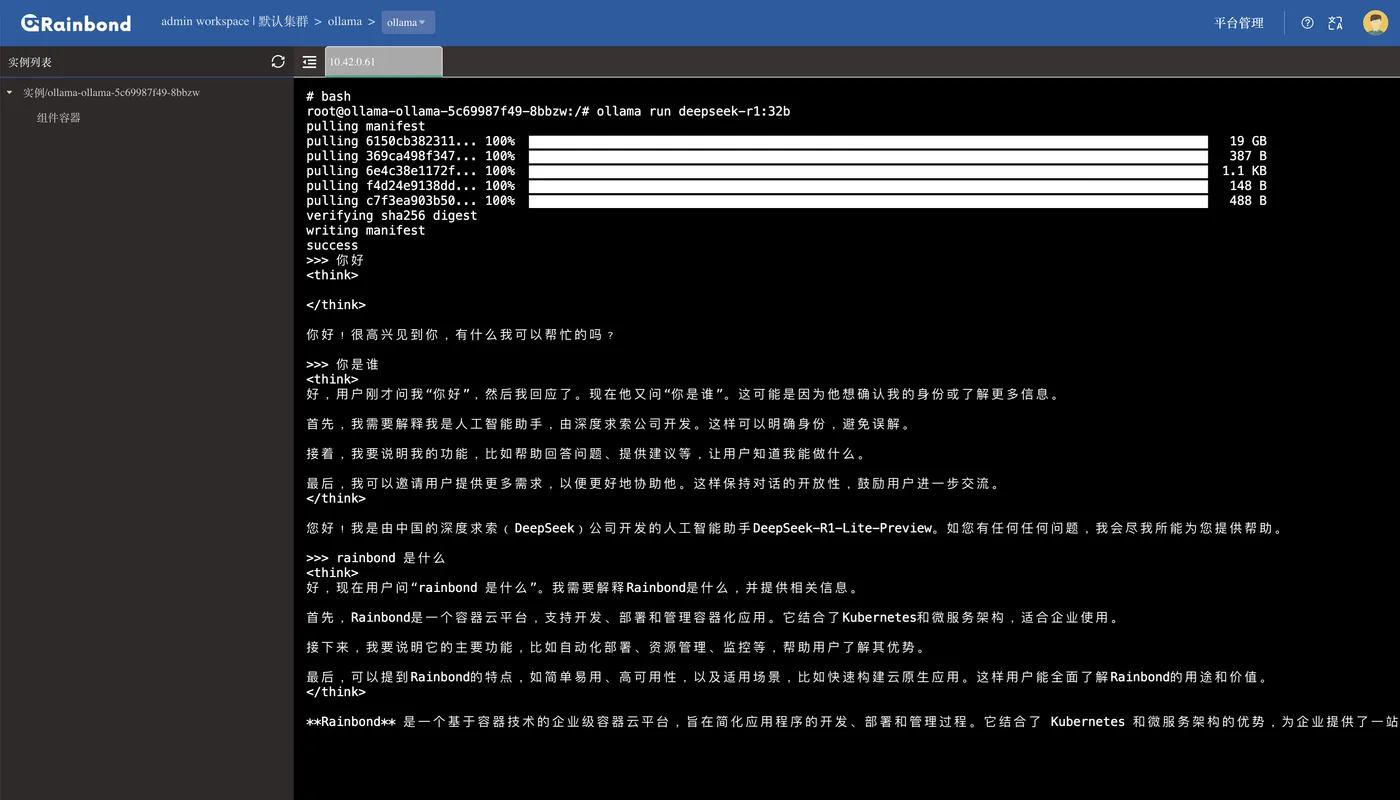Click the c7f3ea903b50 pull progress bar

[868, 201]
